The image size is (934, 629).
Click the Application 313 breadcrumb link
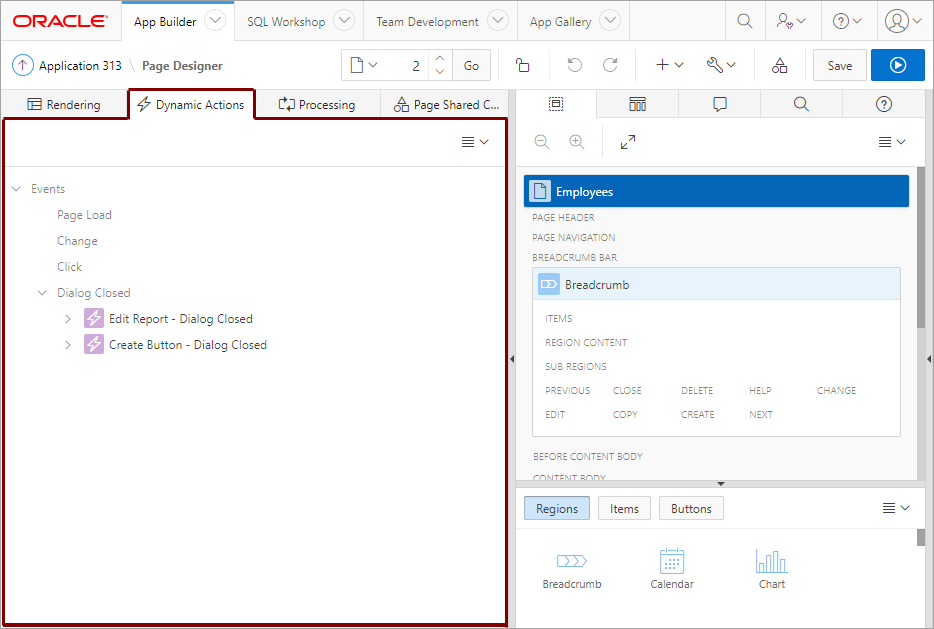coord(80,66)
